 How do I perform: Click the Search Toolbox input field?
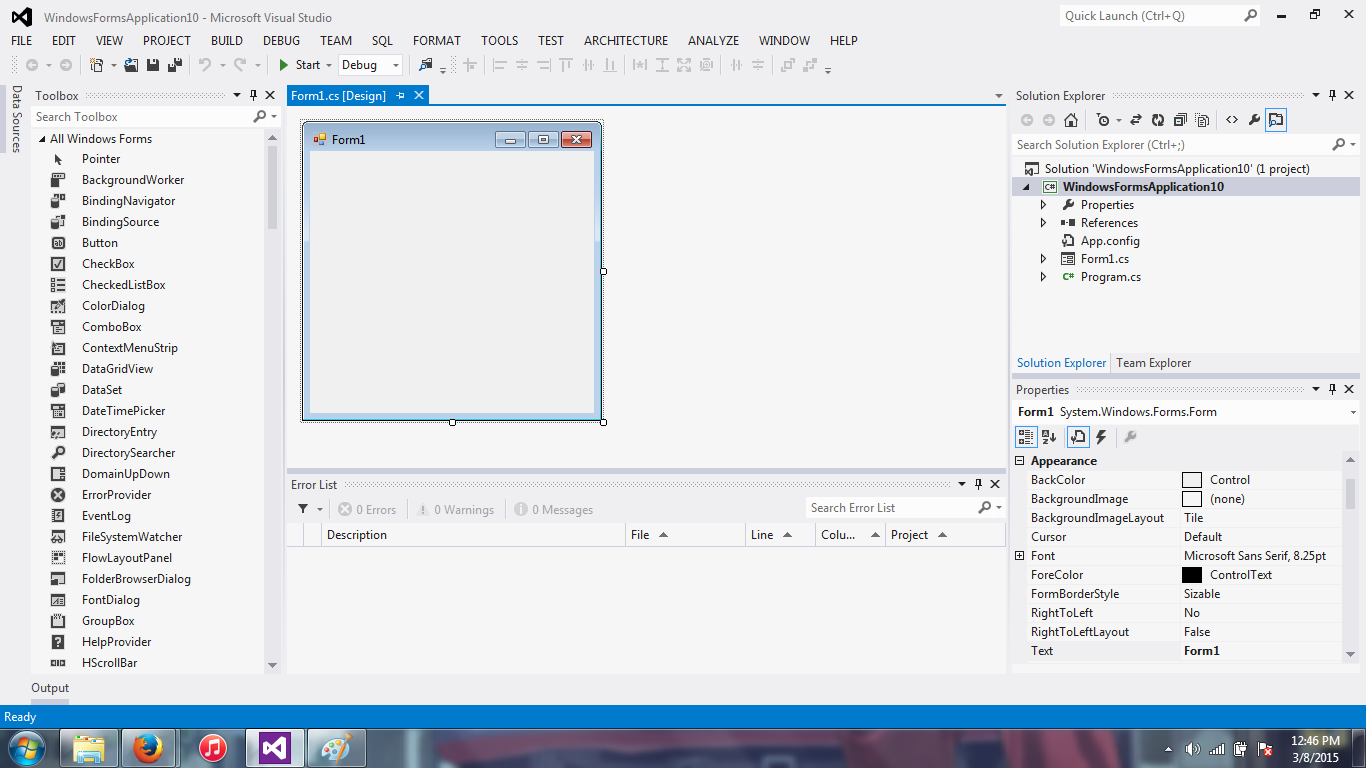142,117
